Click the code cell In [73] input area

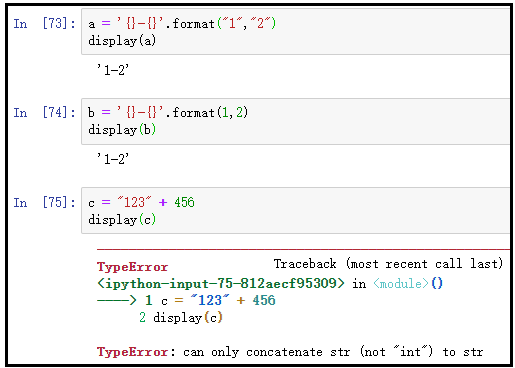tap(295, 32)
